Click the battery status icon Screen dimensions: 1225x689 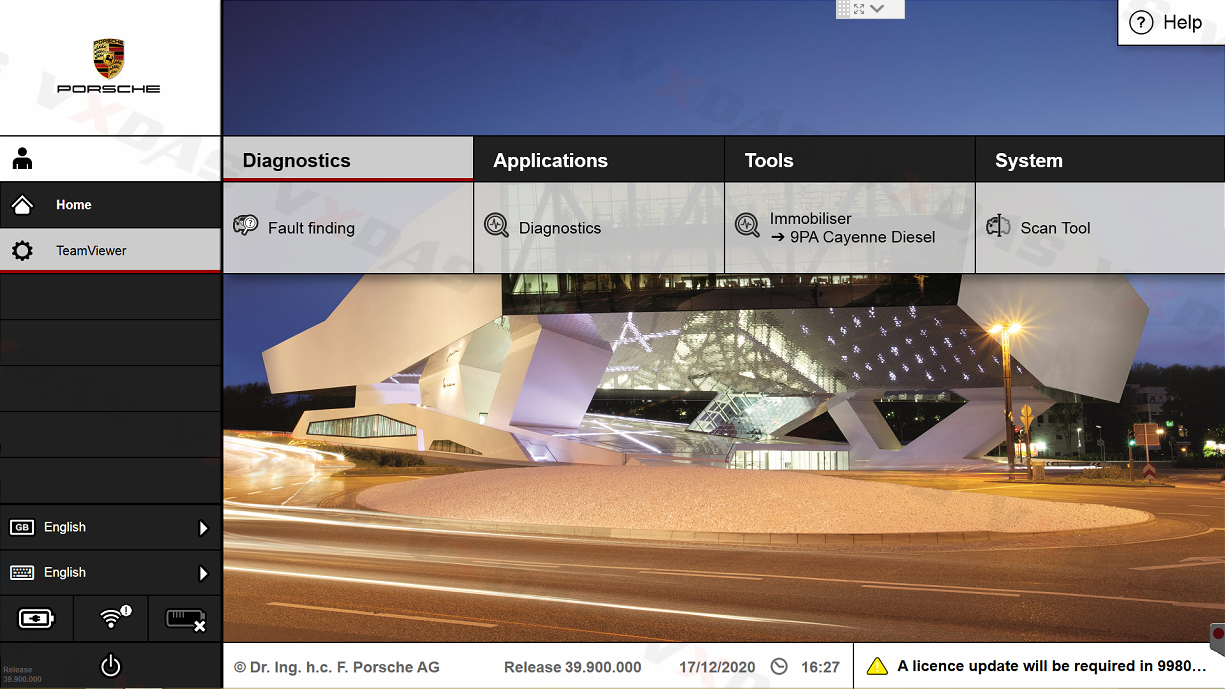pyautogui.click(x=37, y=619)
